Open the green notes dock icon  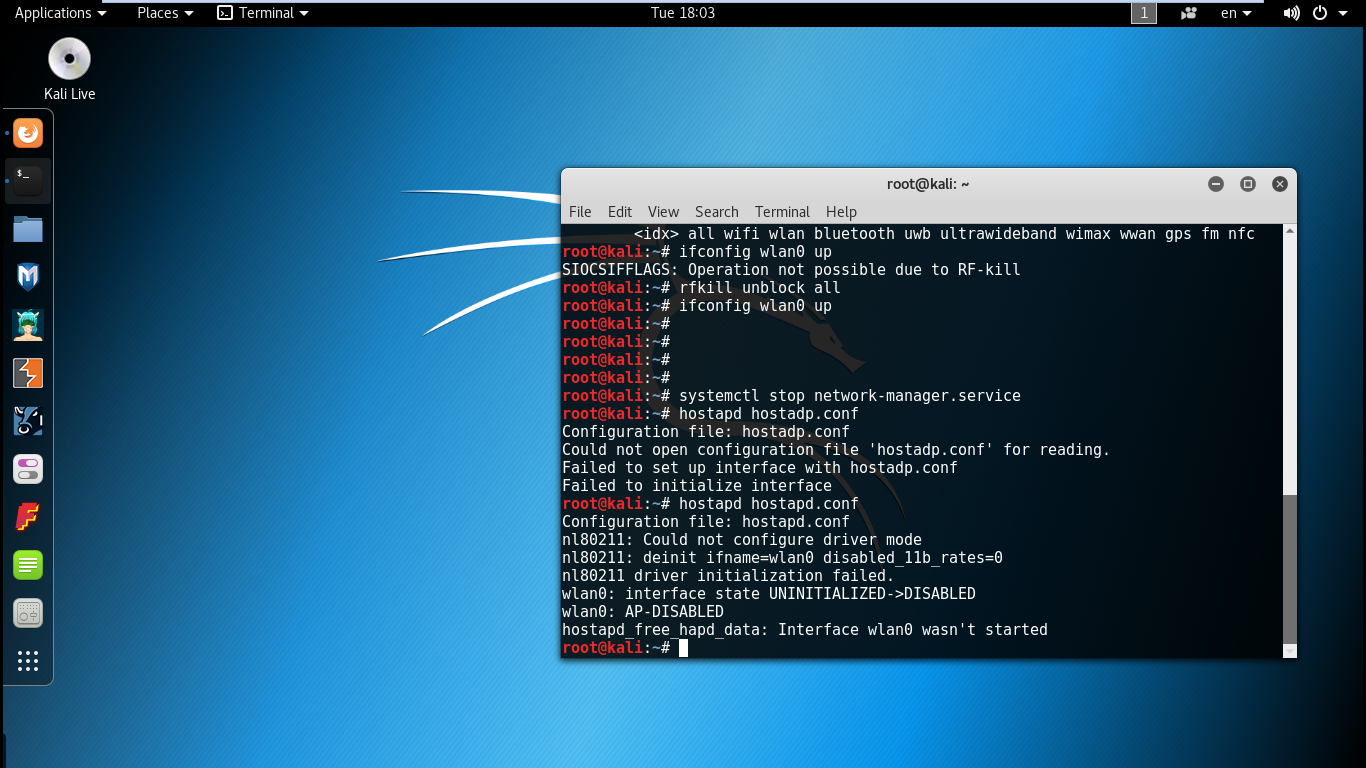(x=28, y=565)
